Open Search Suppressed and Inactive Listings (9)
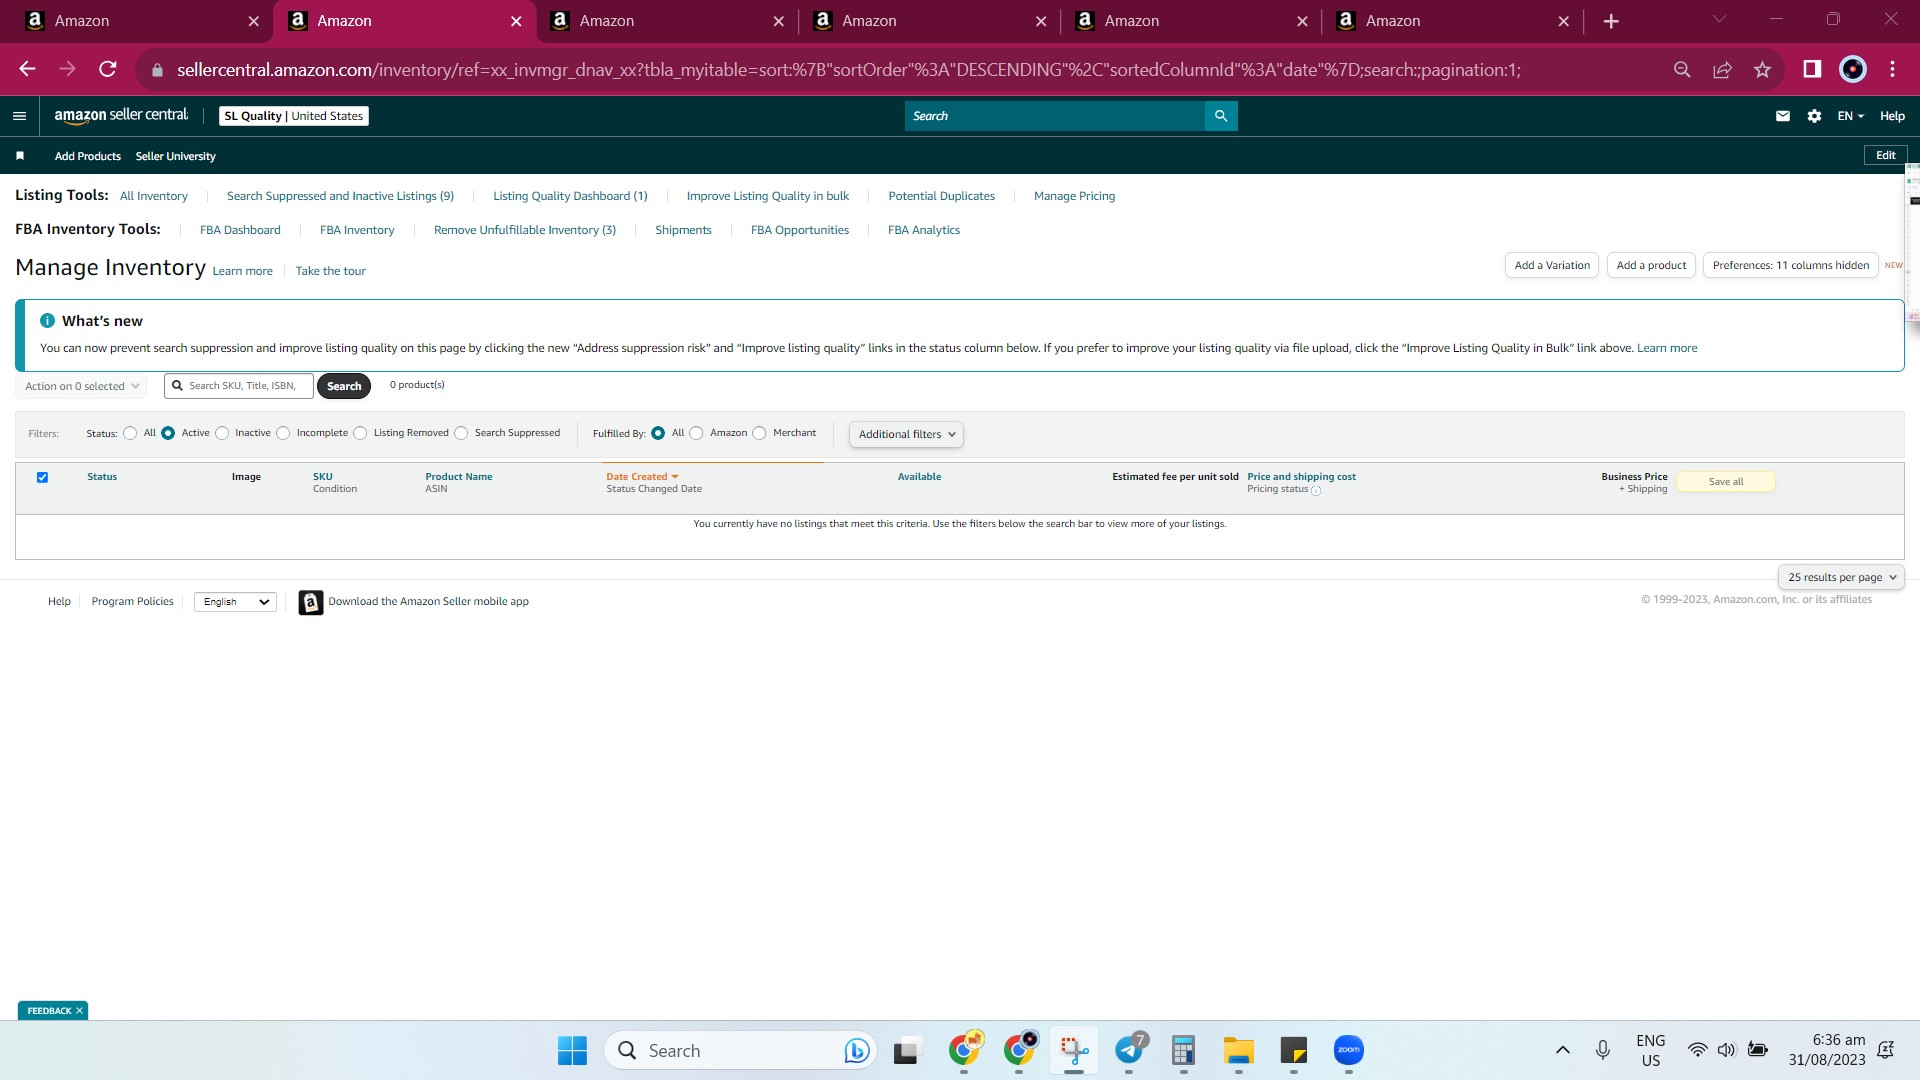This screenshot has height=1080, width=1920. [x=340, y=196]
